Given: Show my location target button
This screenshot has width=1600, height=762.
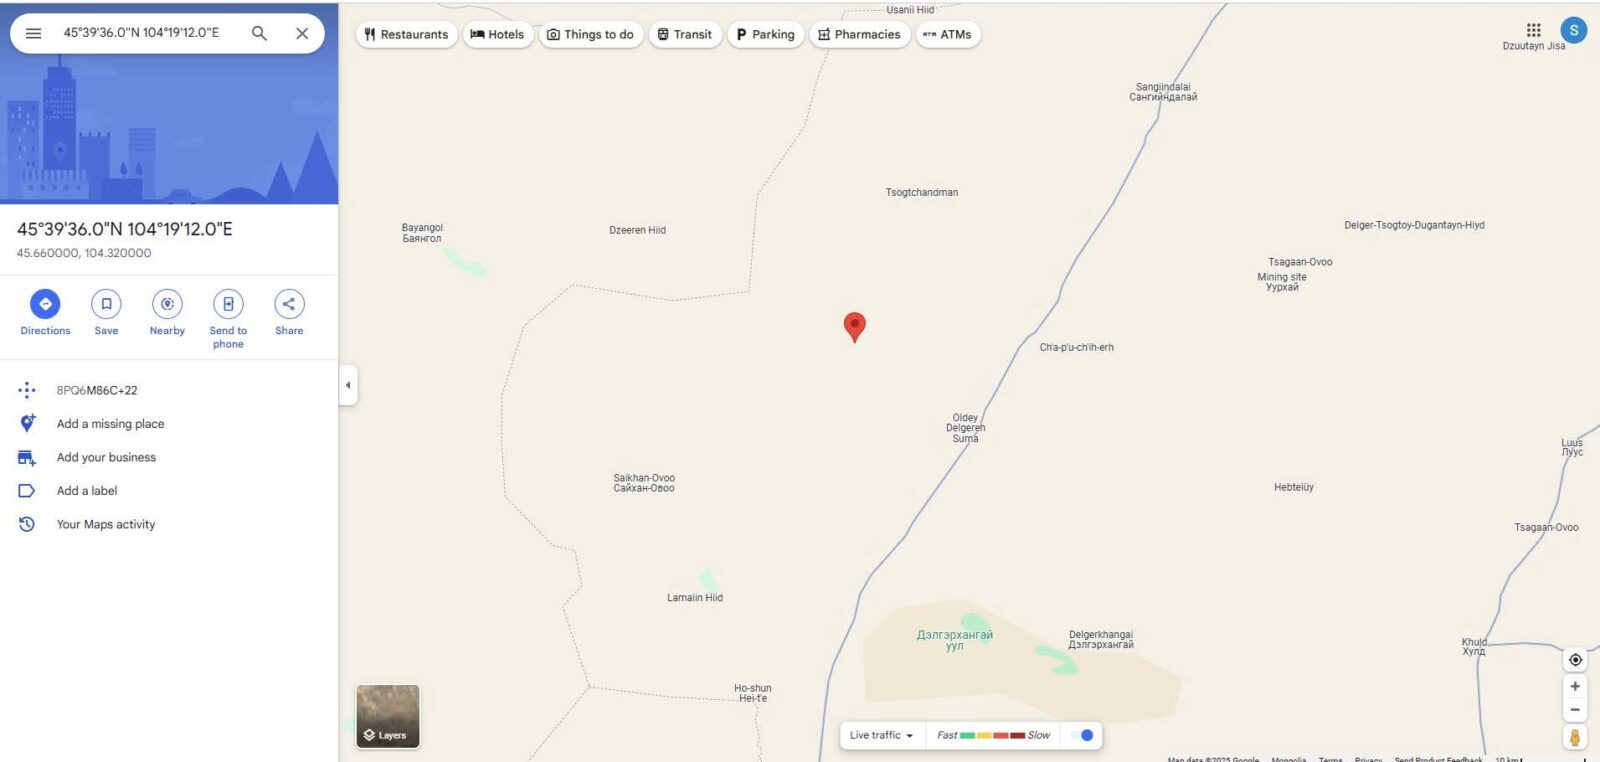Looking at the screenshot, I should pos(1575,660).
